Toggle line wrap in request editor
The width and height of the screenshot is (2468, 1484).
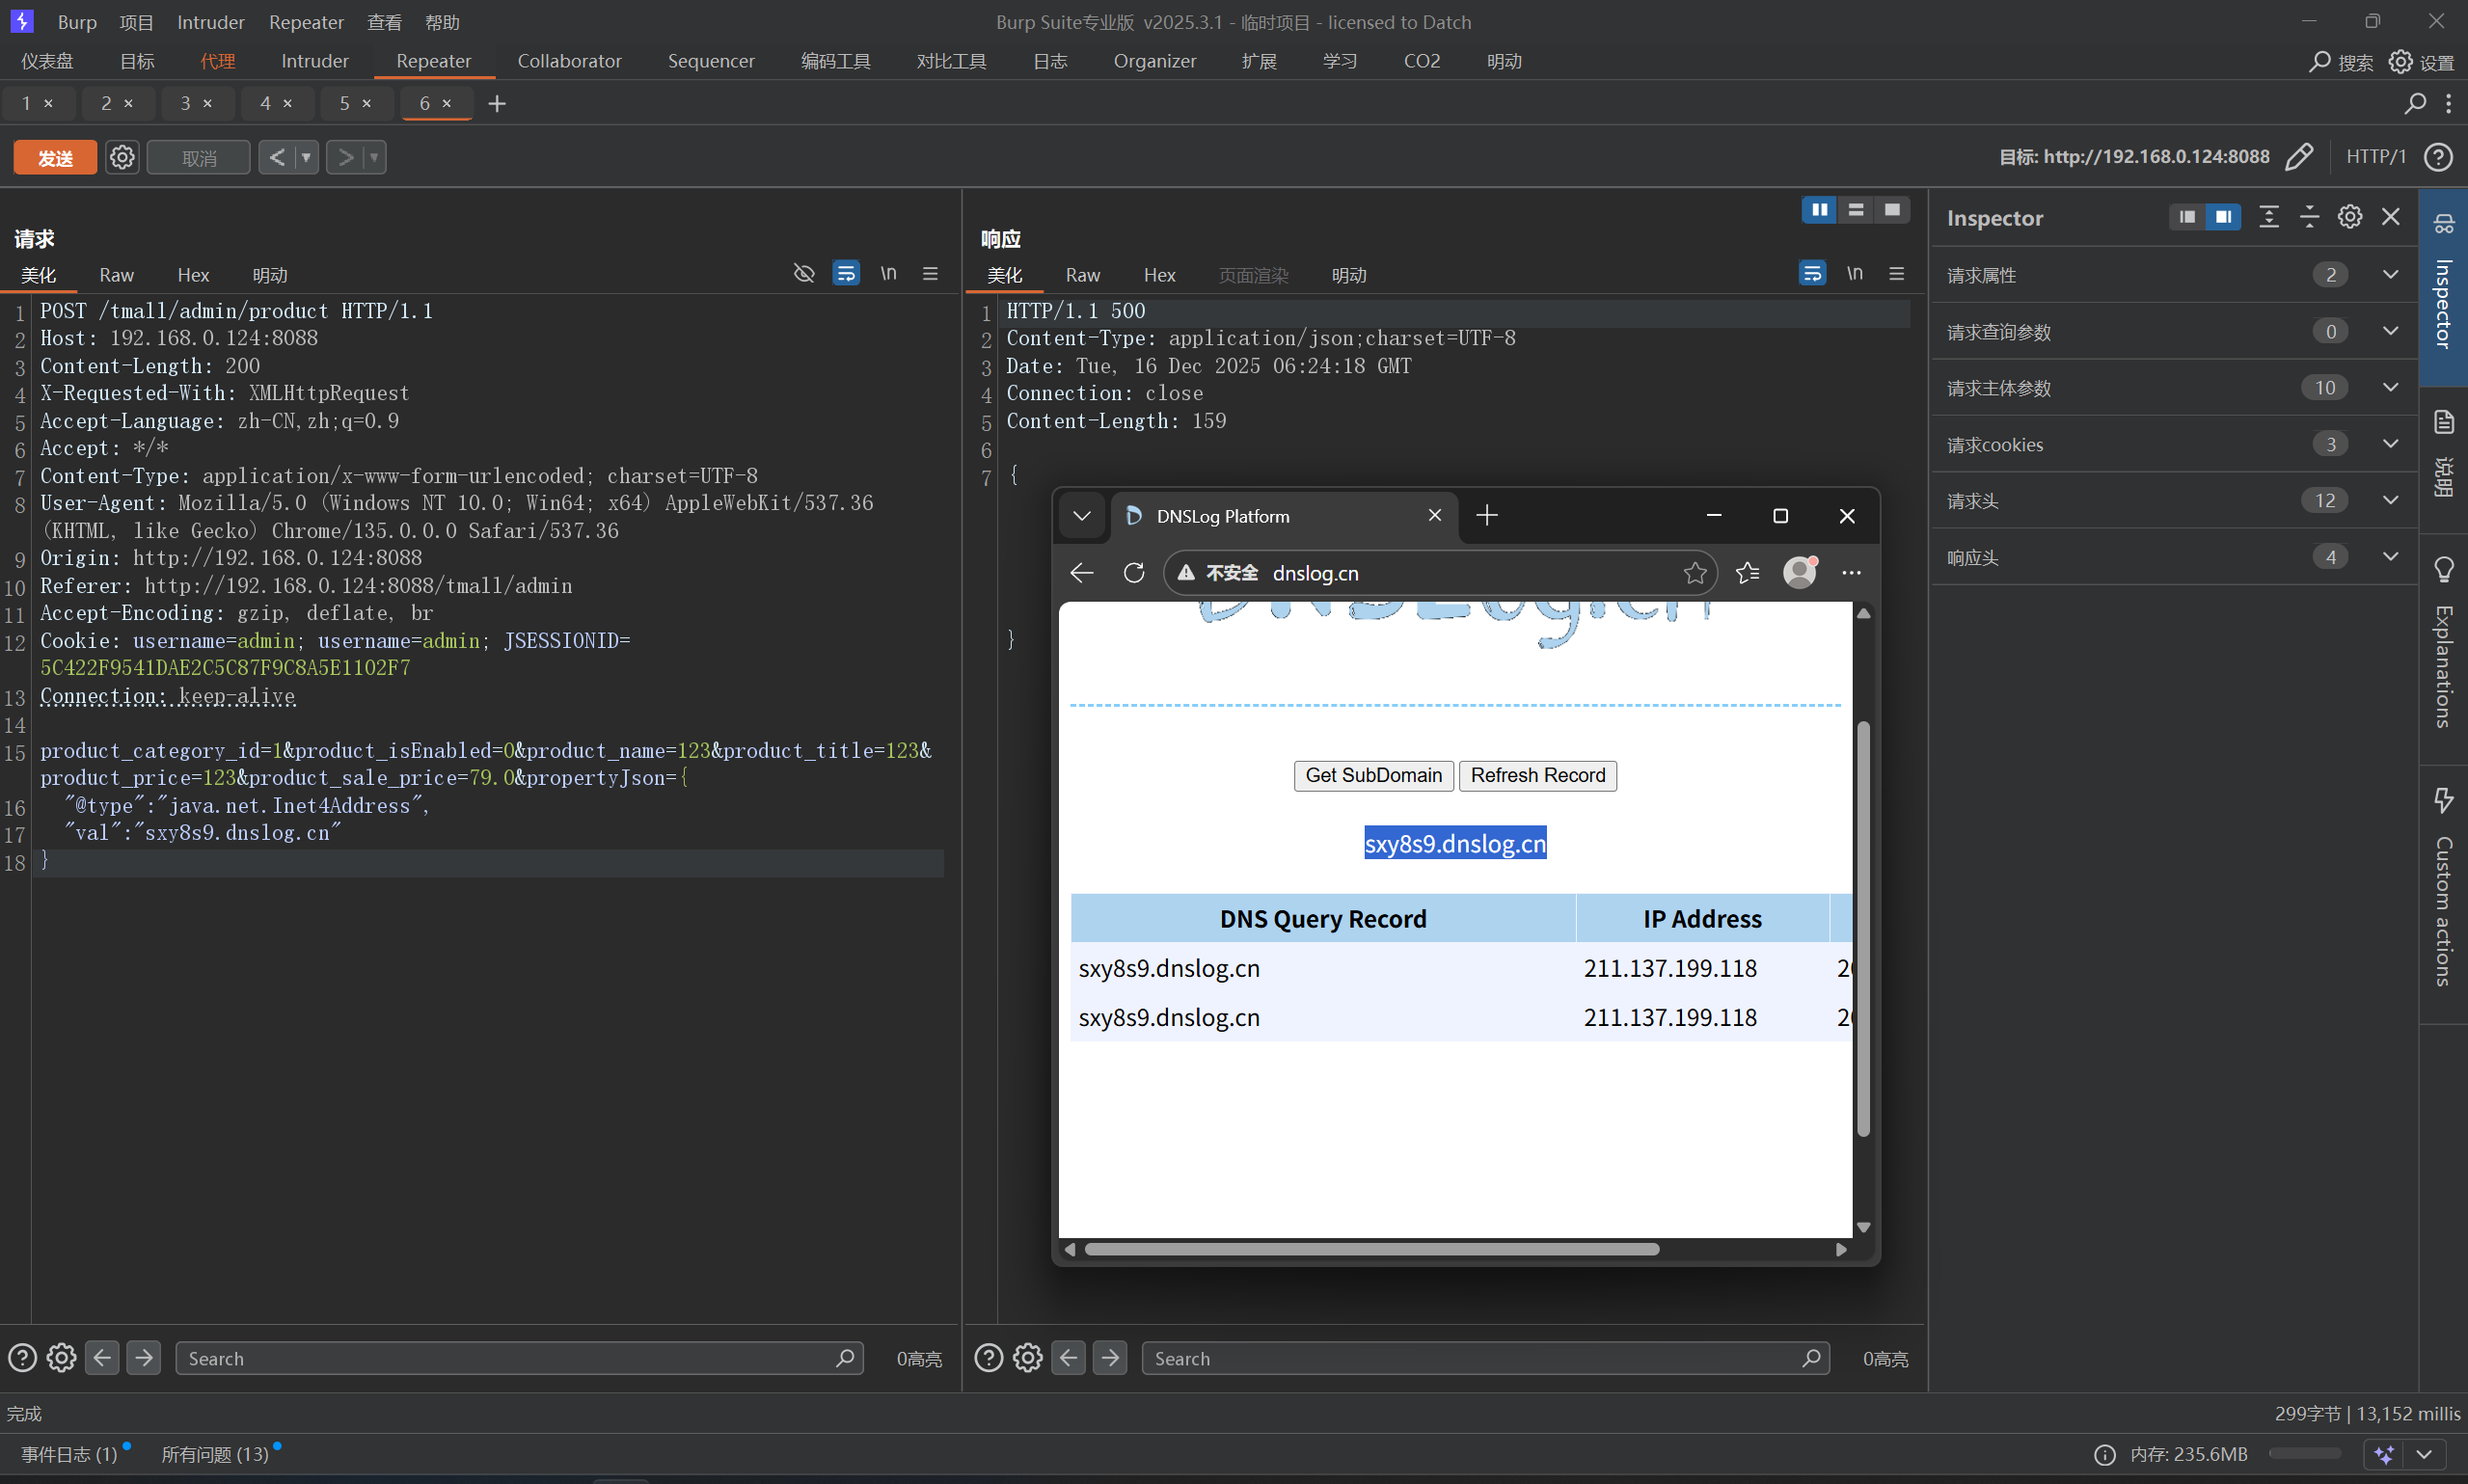[846, 274]
